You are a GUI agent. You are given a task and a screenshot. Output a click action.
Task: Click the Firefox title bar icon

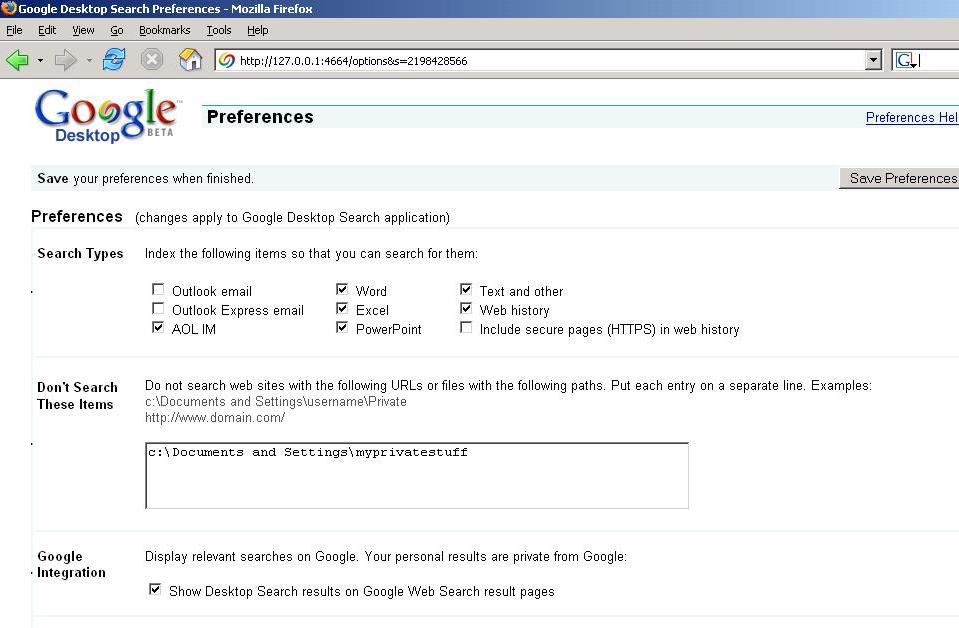[x=9, y=8]
